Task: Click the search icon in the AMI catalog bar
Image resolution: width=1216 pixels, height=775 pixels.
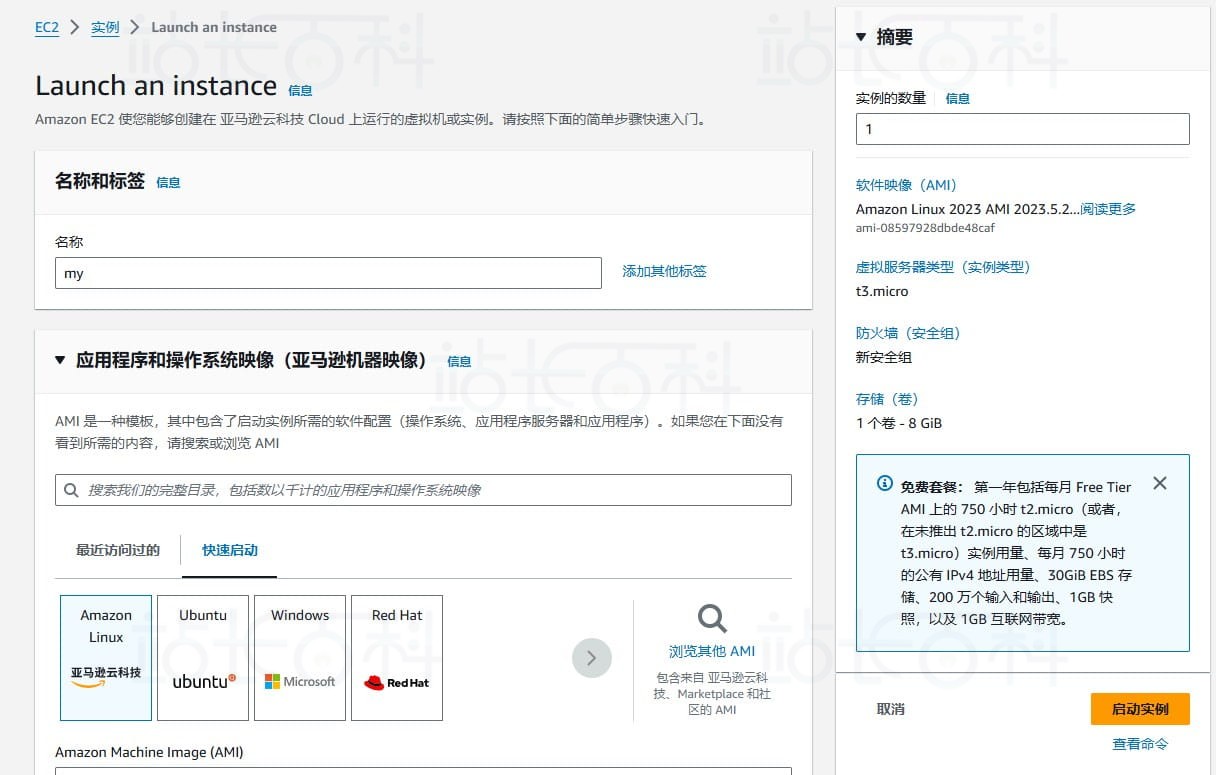Action: pyautogui.click(x=71, y=490)
